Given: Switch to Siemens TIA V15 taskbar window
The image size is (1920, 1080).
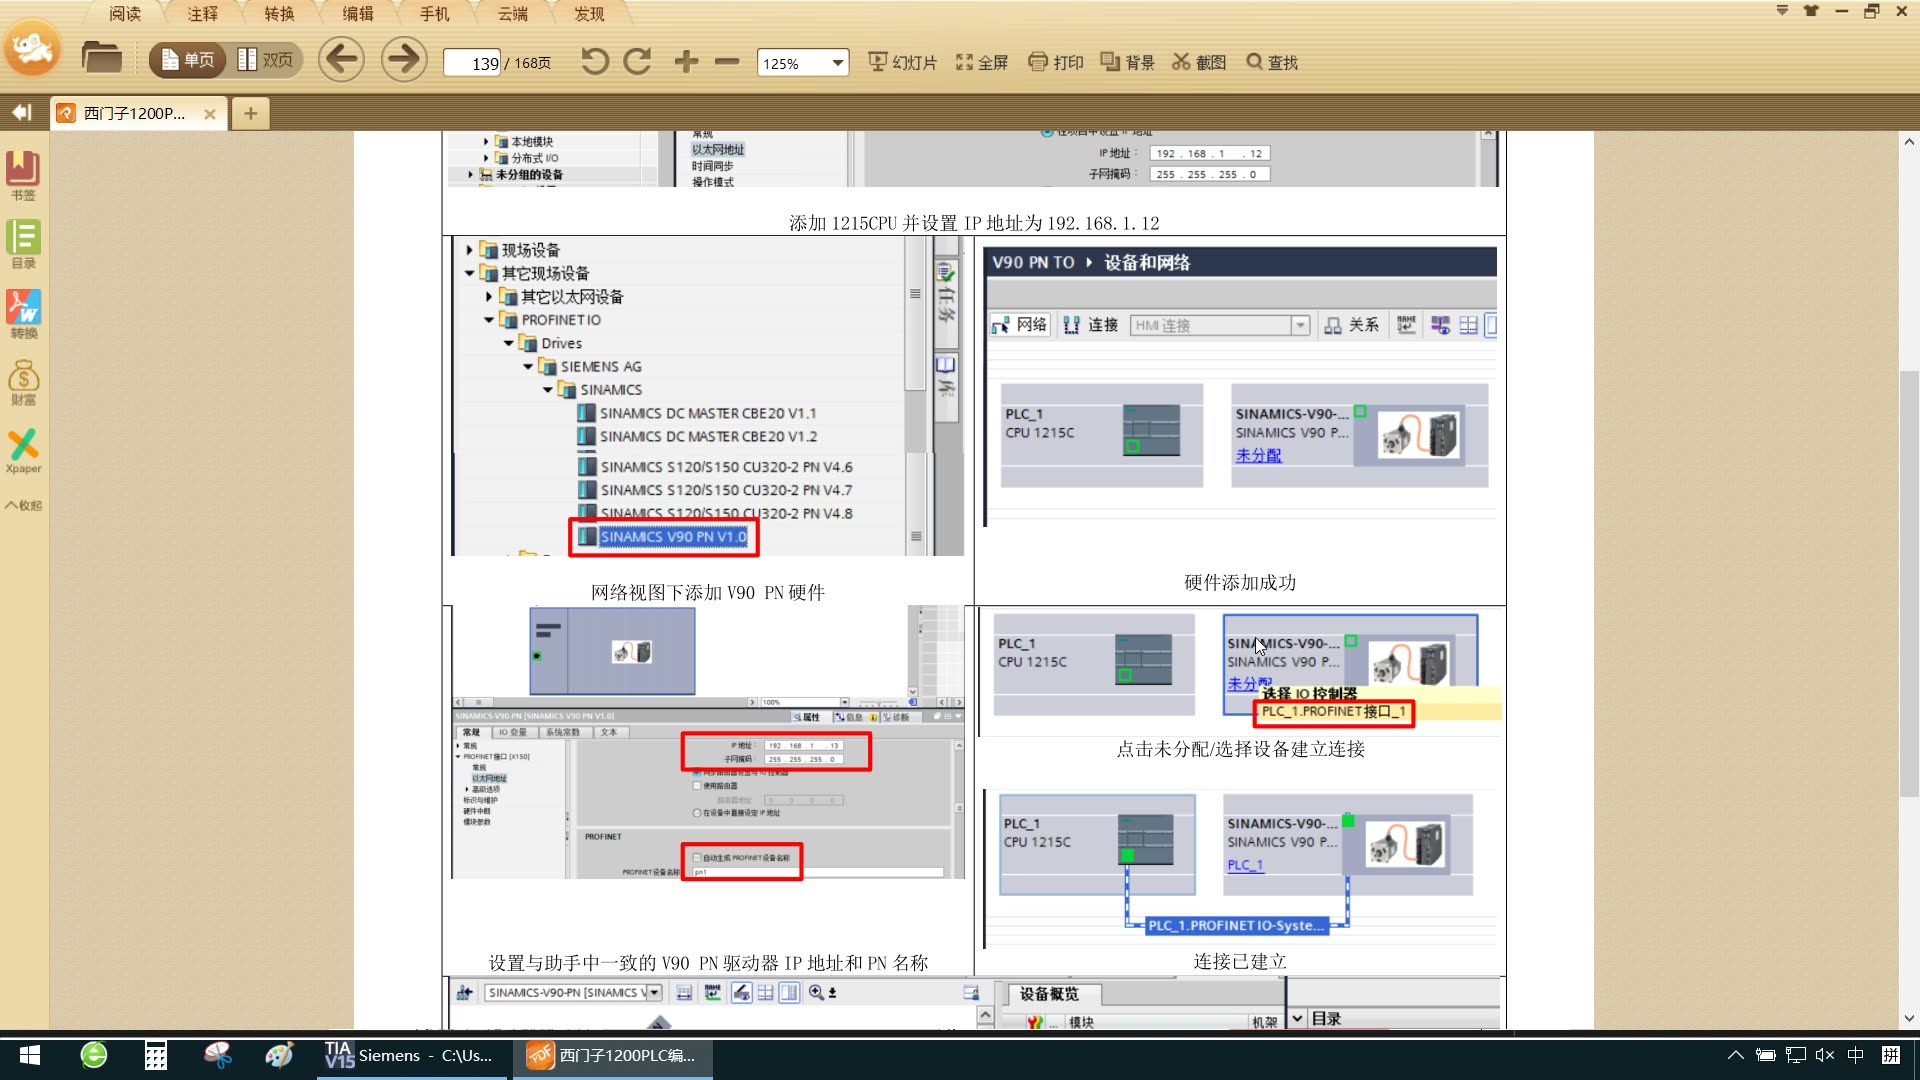Looking at the screenshot, I should tap(410, 1055).
